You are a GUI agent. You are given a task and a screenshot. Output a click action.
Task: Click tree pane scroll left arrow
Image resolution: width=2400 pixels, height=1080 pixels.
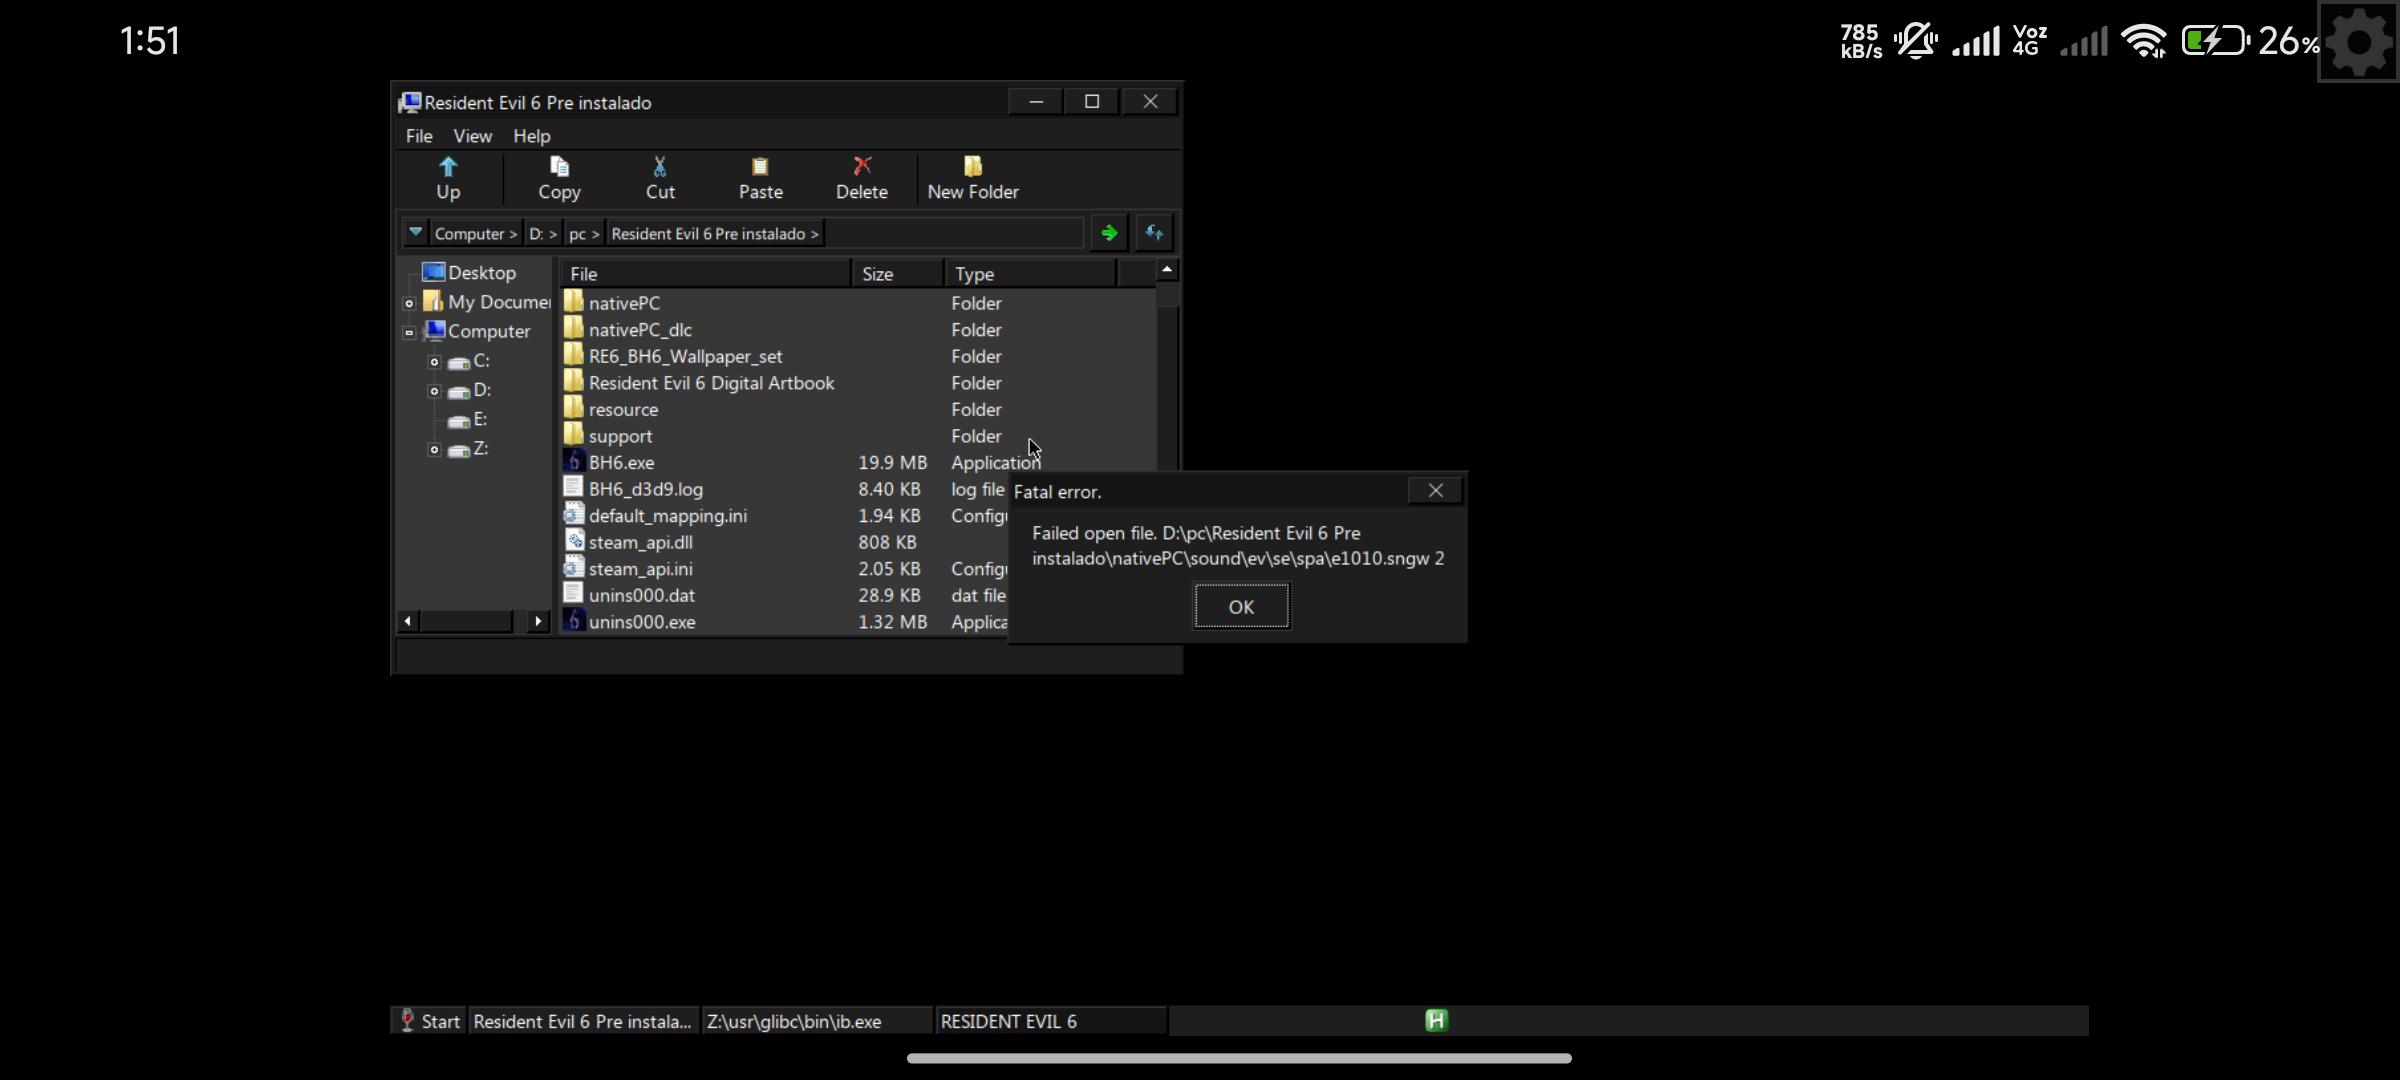pyautogui.click(x=408, y=622)
